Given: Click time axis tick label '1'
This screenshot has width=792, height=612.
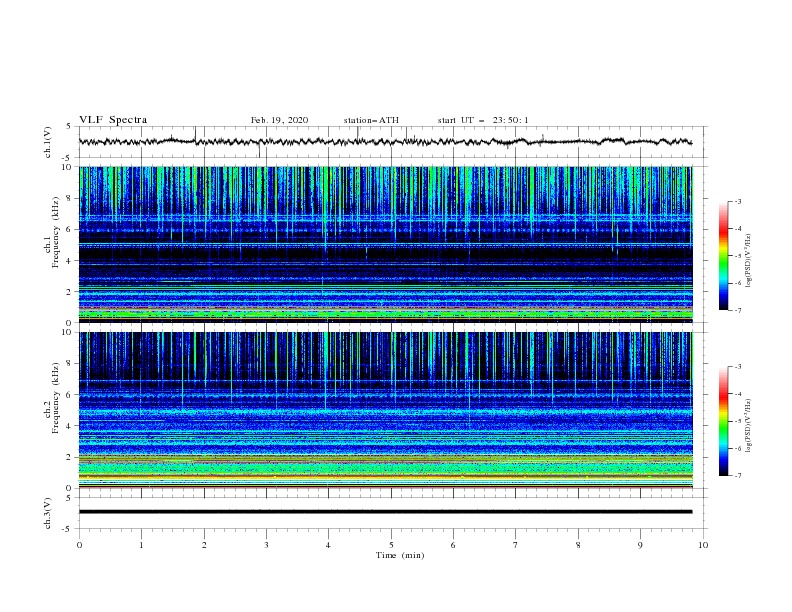Looking at the screenshot, I should click(141, 545).
